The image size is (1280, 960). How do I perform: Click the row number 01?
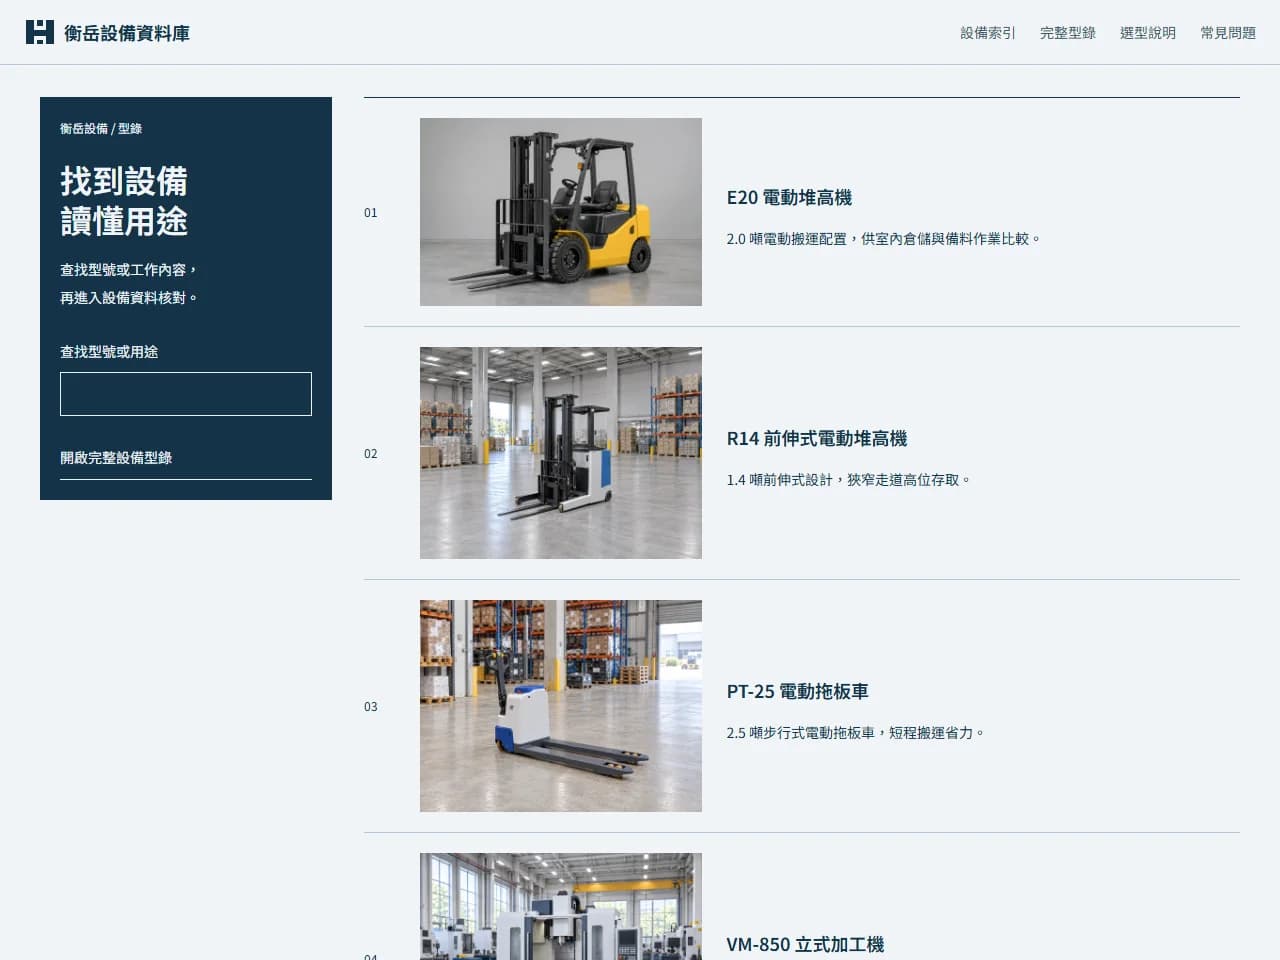(x=371, y=213)
